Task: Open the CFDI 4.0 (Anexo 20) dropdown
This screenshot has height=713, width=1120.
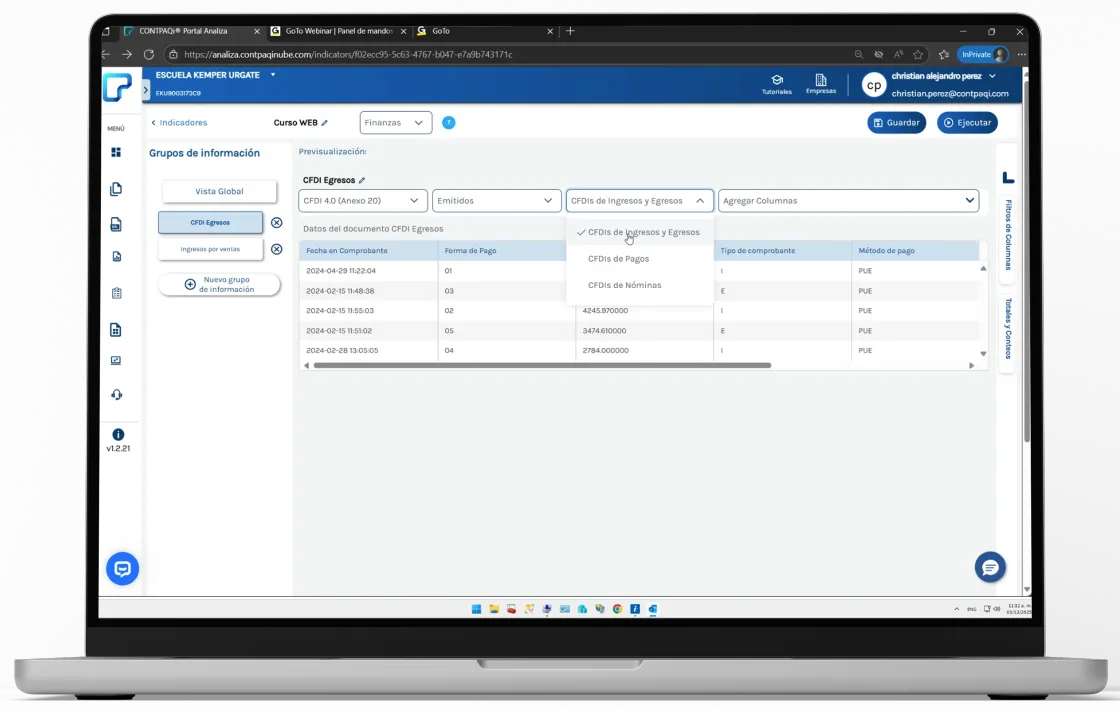Action: pos(363,201)
